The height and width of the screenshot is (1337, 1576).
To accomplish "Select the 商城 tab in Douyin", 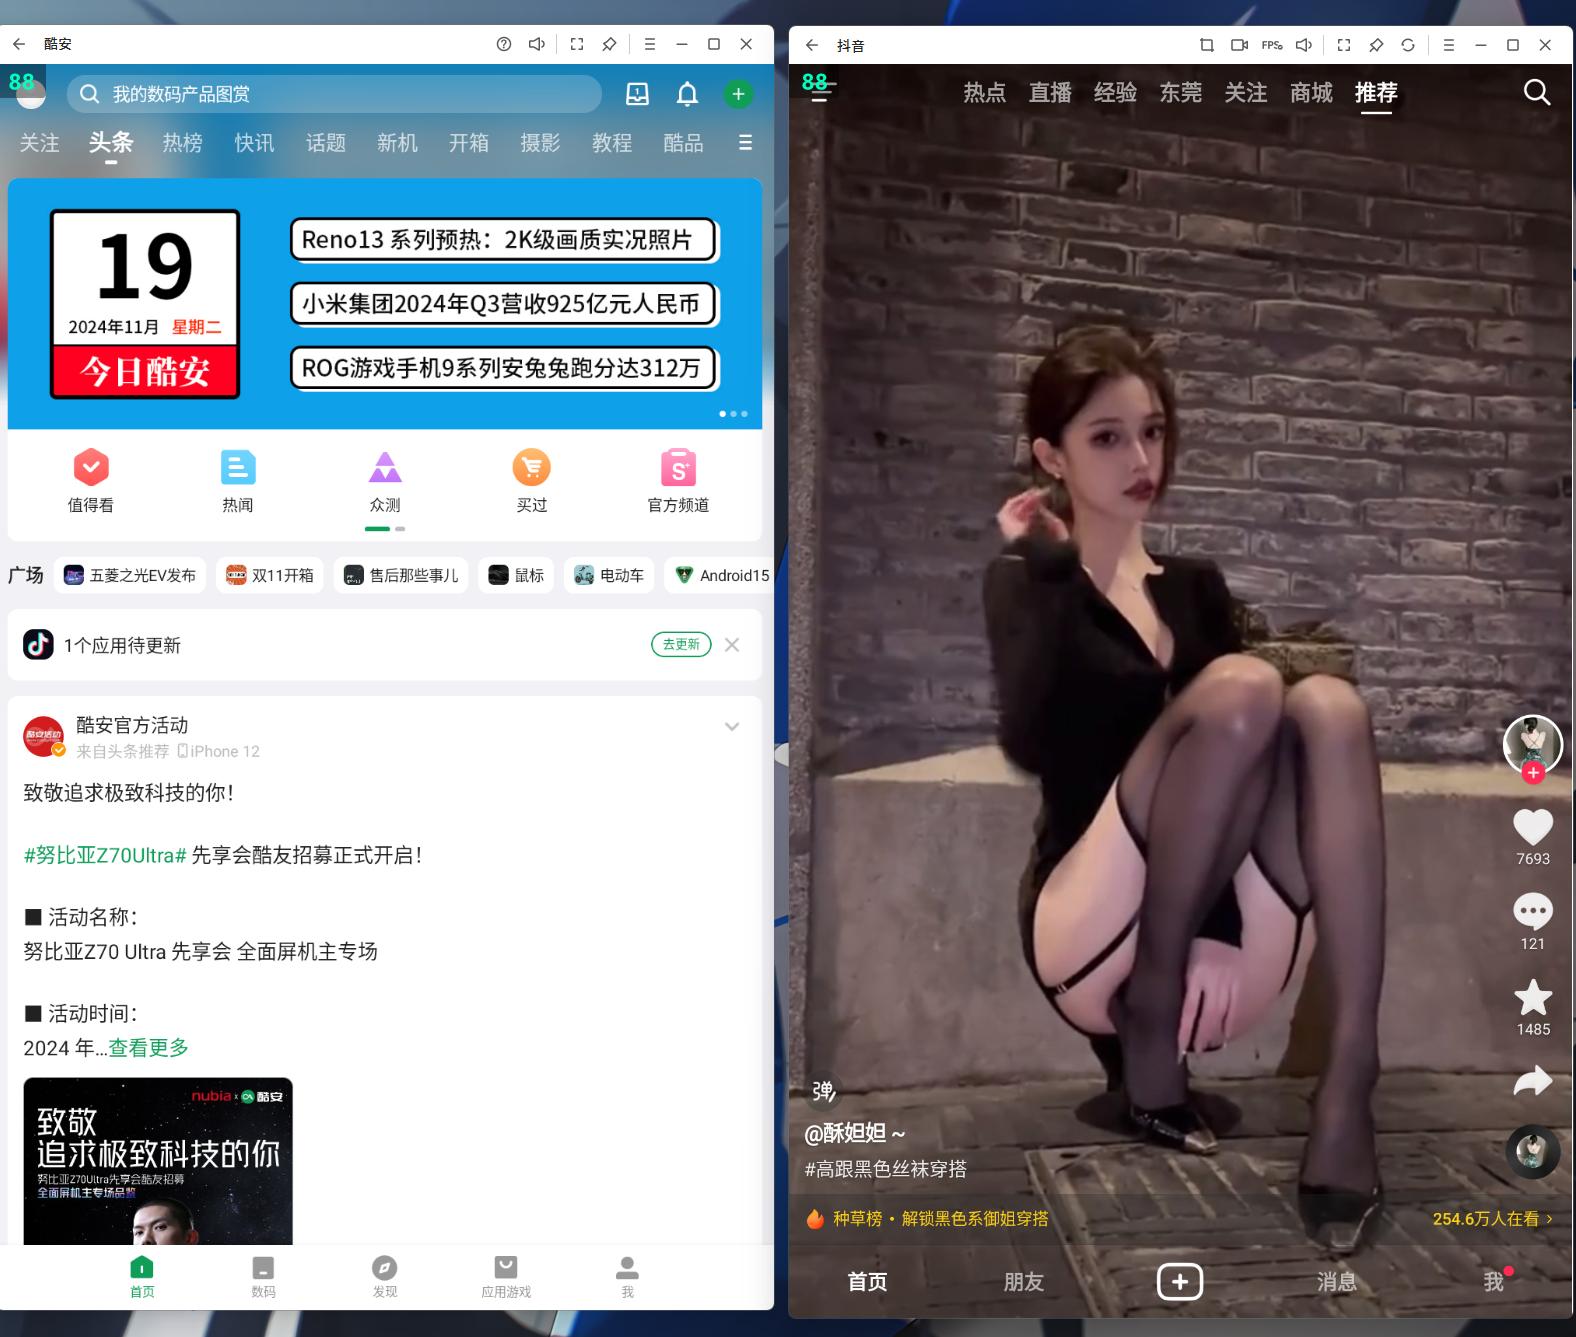I will click(x=1310, y=93).
